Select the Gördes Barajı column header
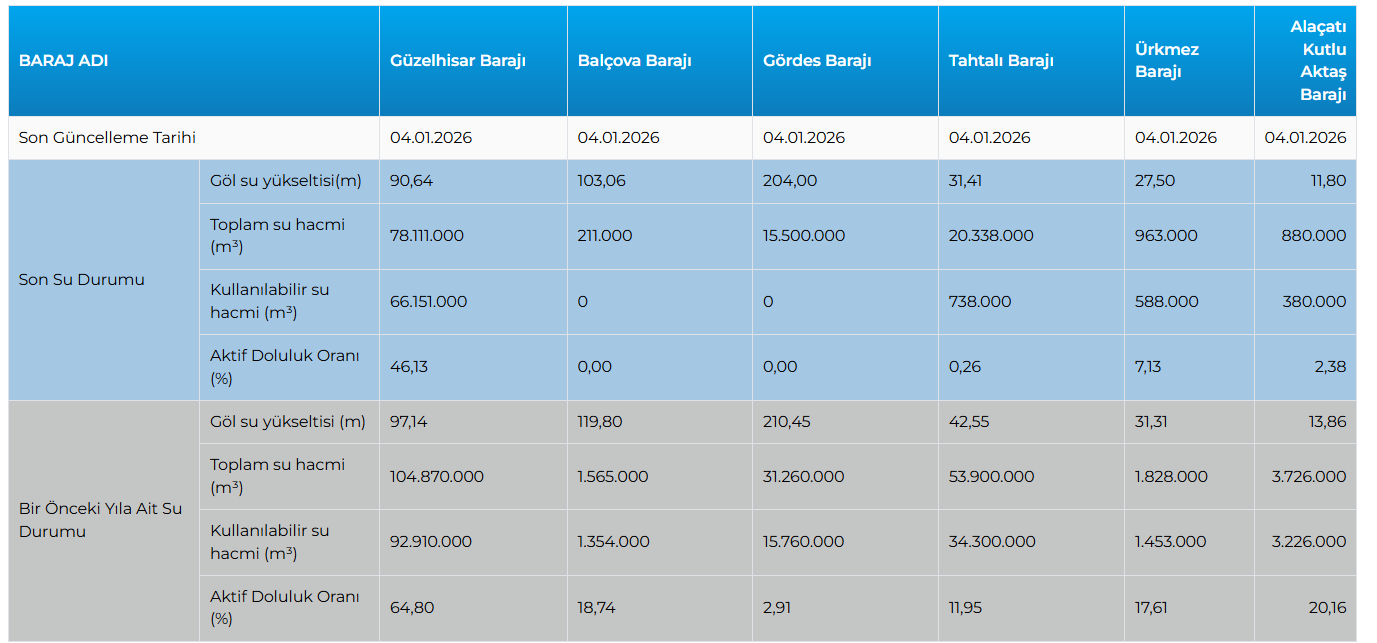Screen dimensions: 1377x643 (x=817, y=60)
